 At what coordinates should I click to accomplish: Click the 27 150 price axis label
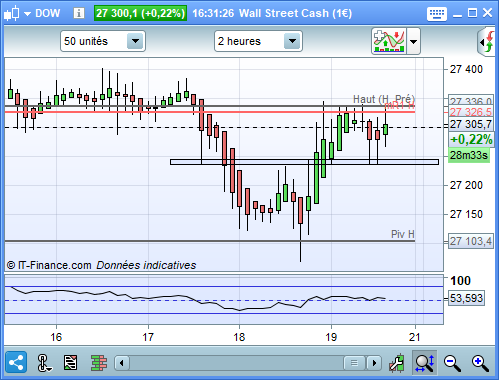coord(466,214)
